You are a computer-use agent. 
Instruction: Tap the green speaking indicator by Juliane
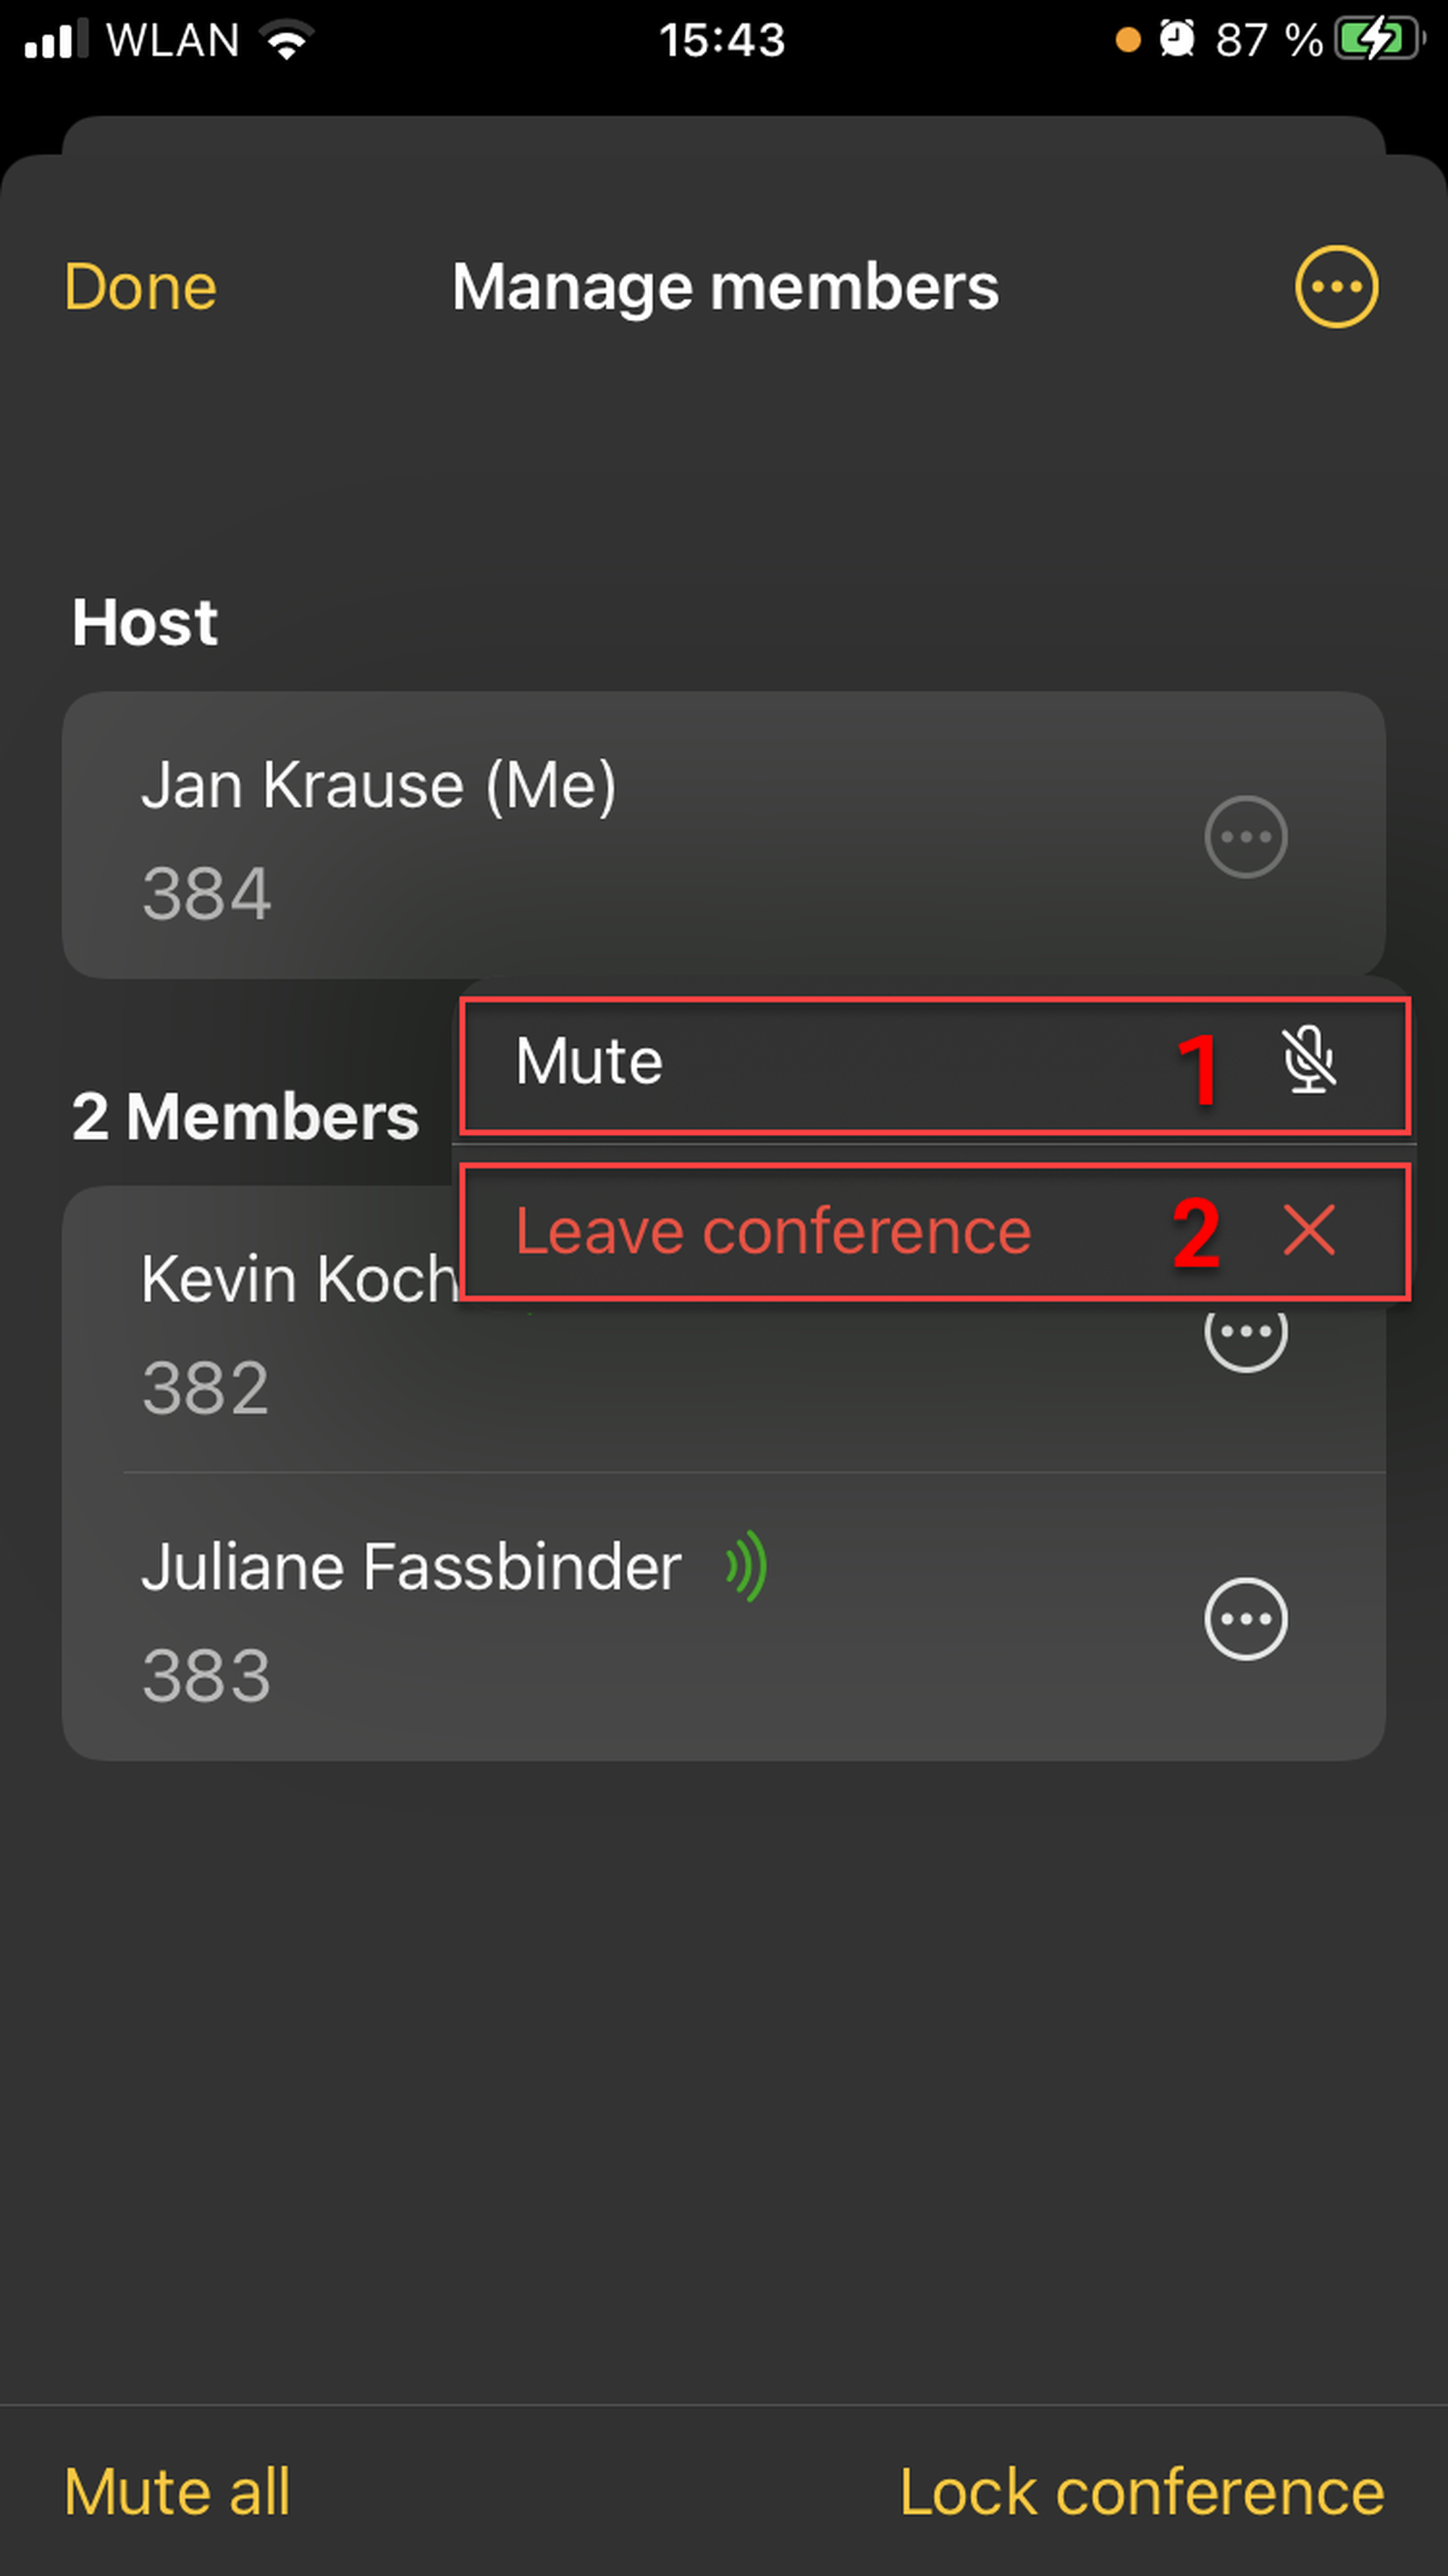click(x=747, y=1566)
